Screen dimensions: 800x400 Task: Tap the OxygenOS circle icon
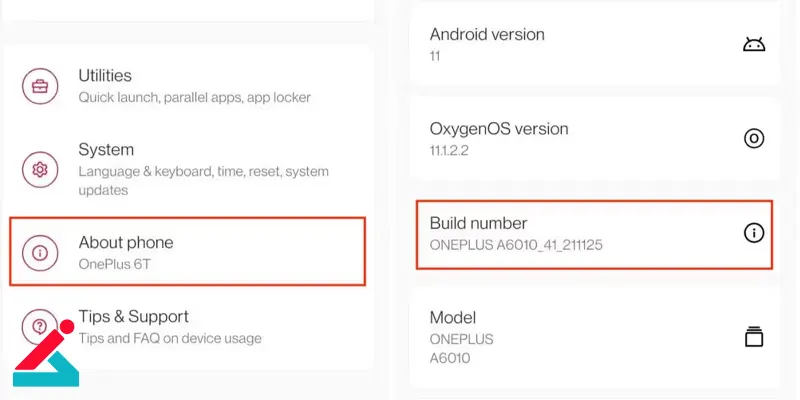754,138
